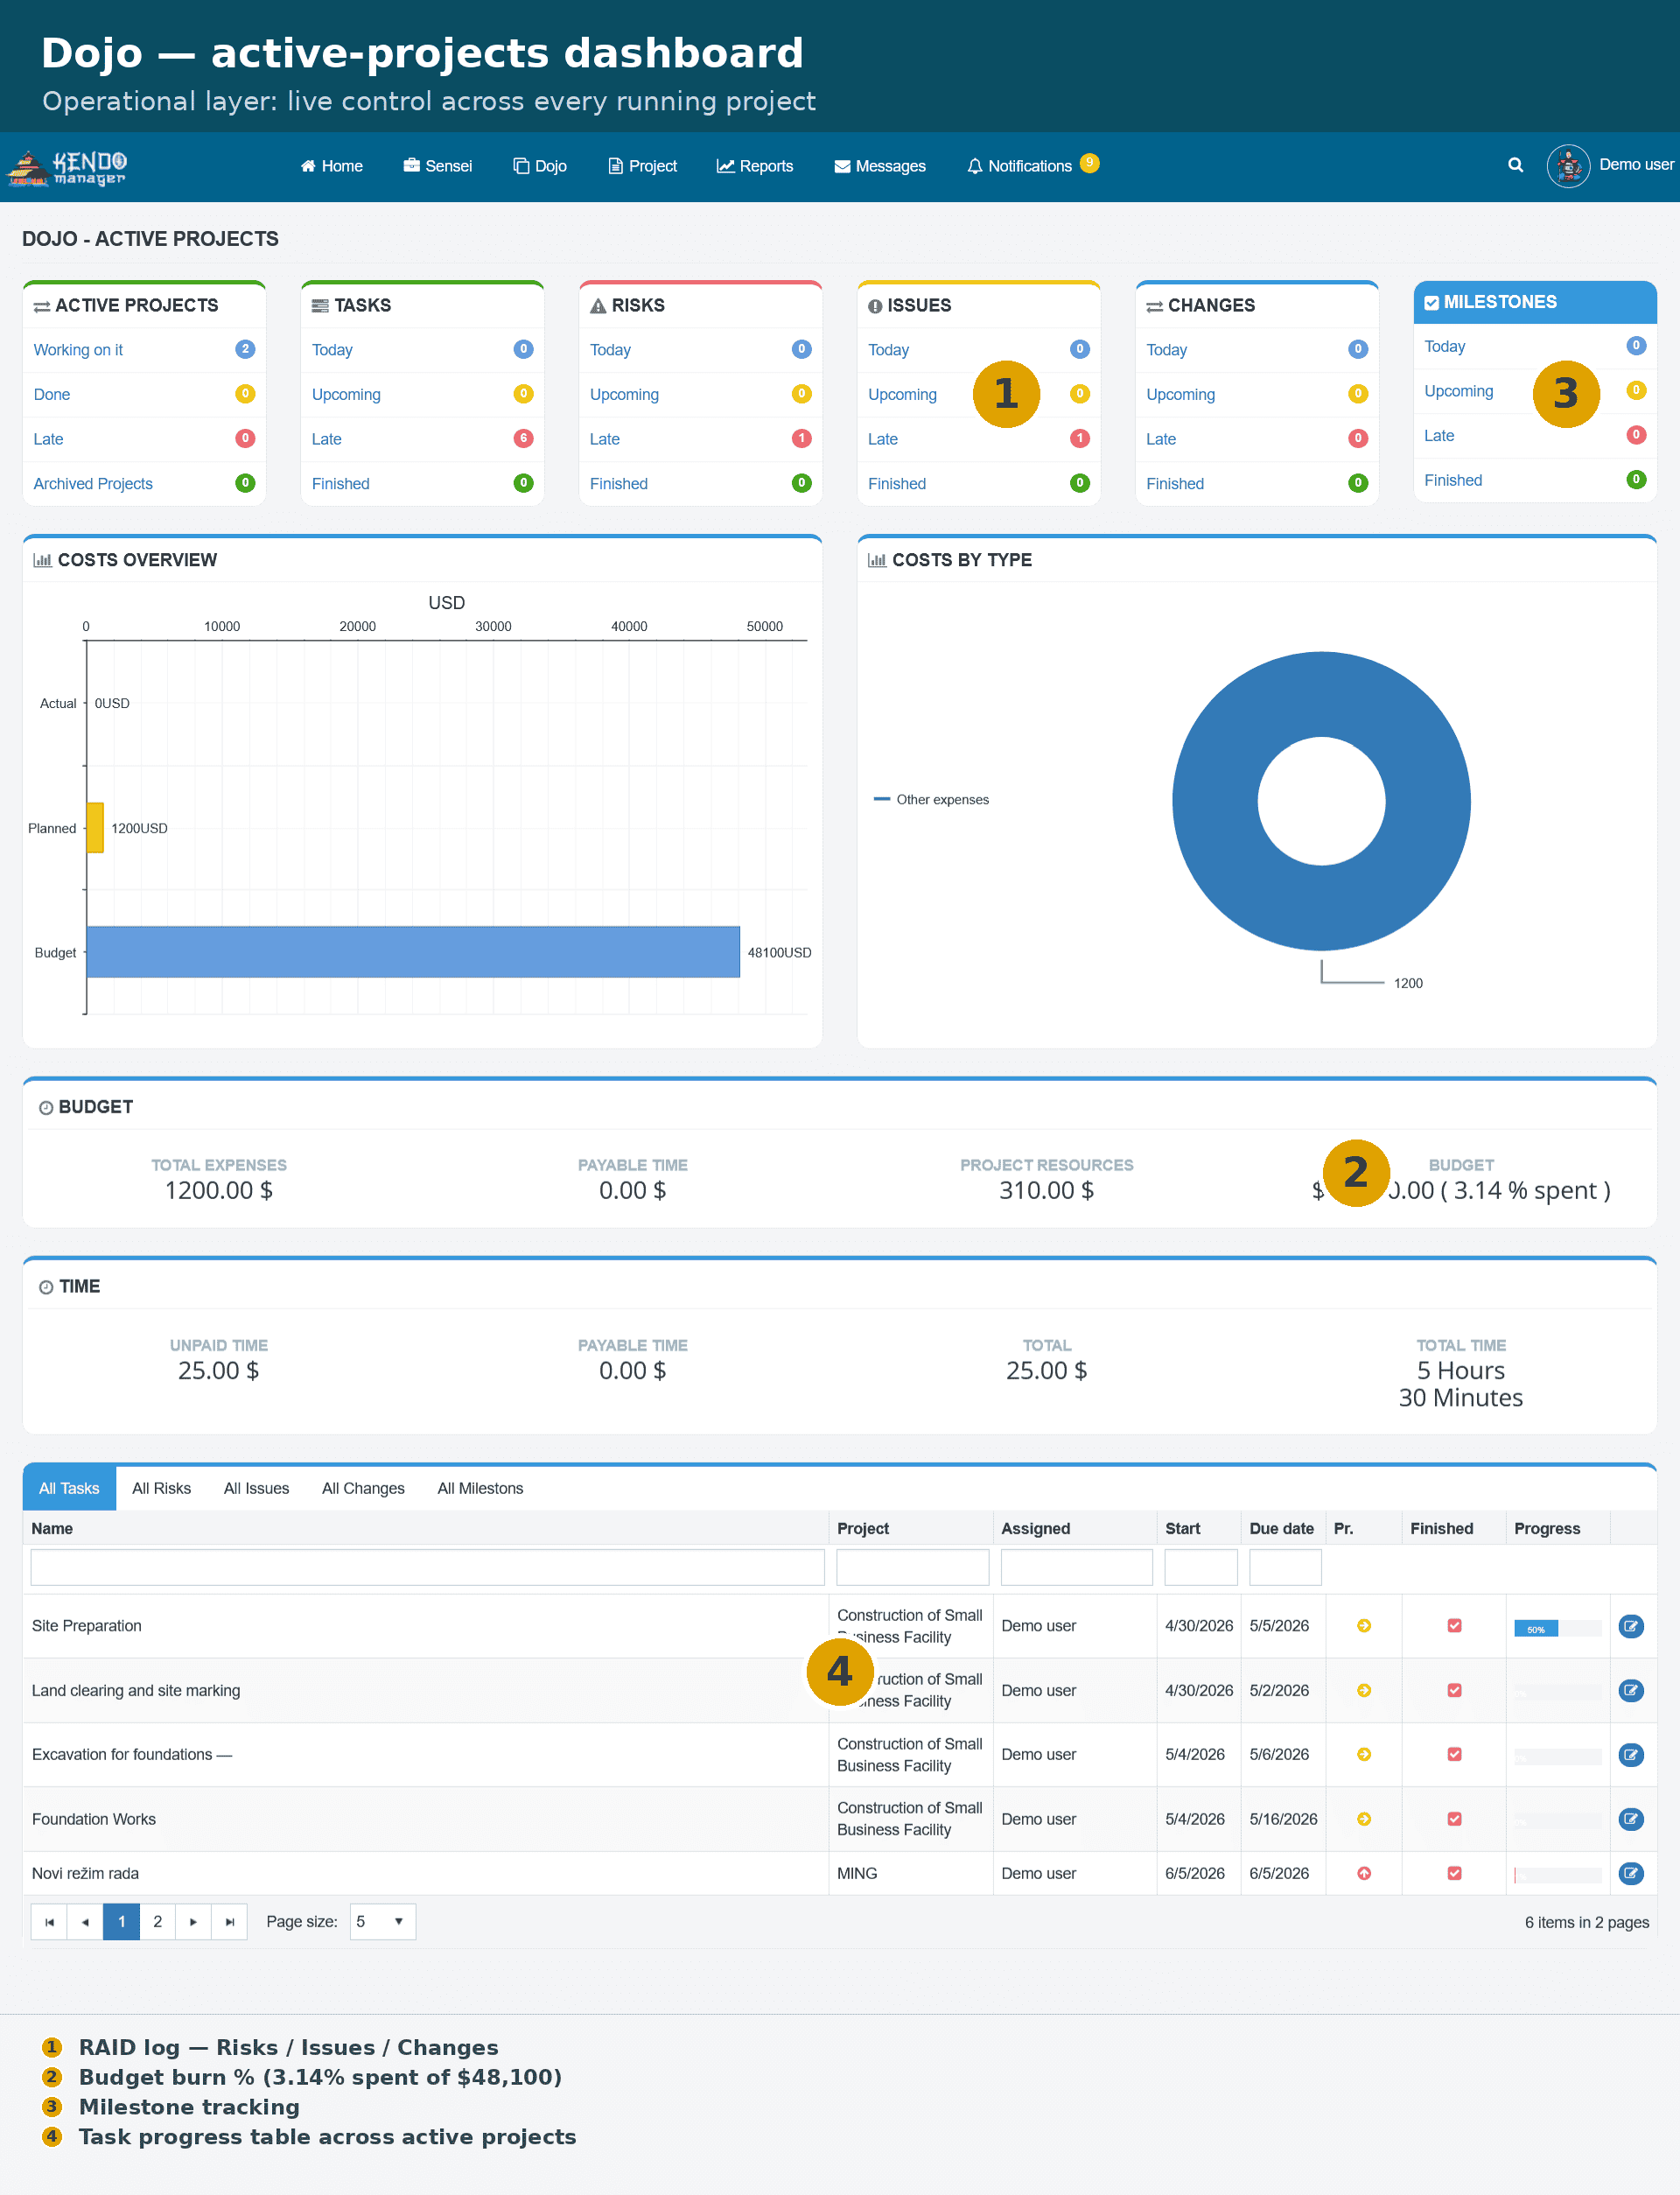The image size is (1680, 2195).
Task: Click the Assigned filter input field
Action: pyautogui.click(x=1076, y=1567)
